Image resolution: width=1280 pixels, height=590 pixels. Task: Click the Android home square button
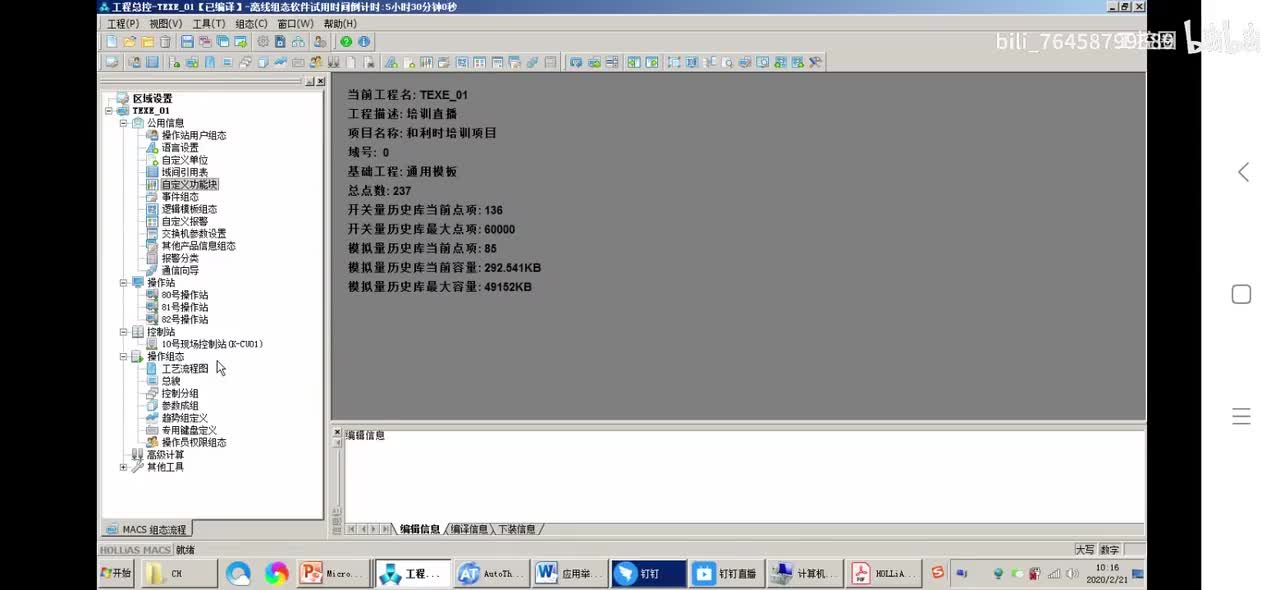pos(1241,294)
